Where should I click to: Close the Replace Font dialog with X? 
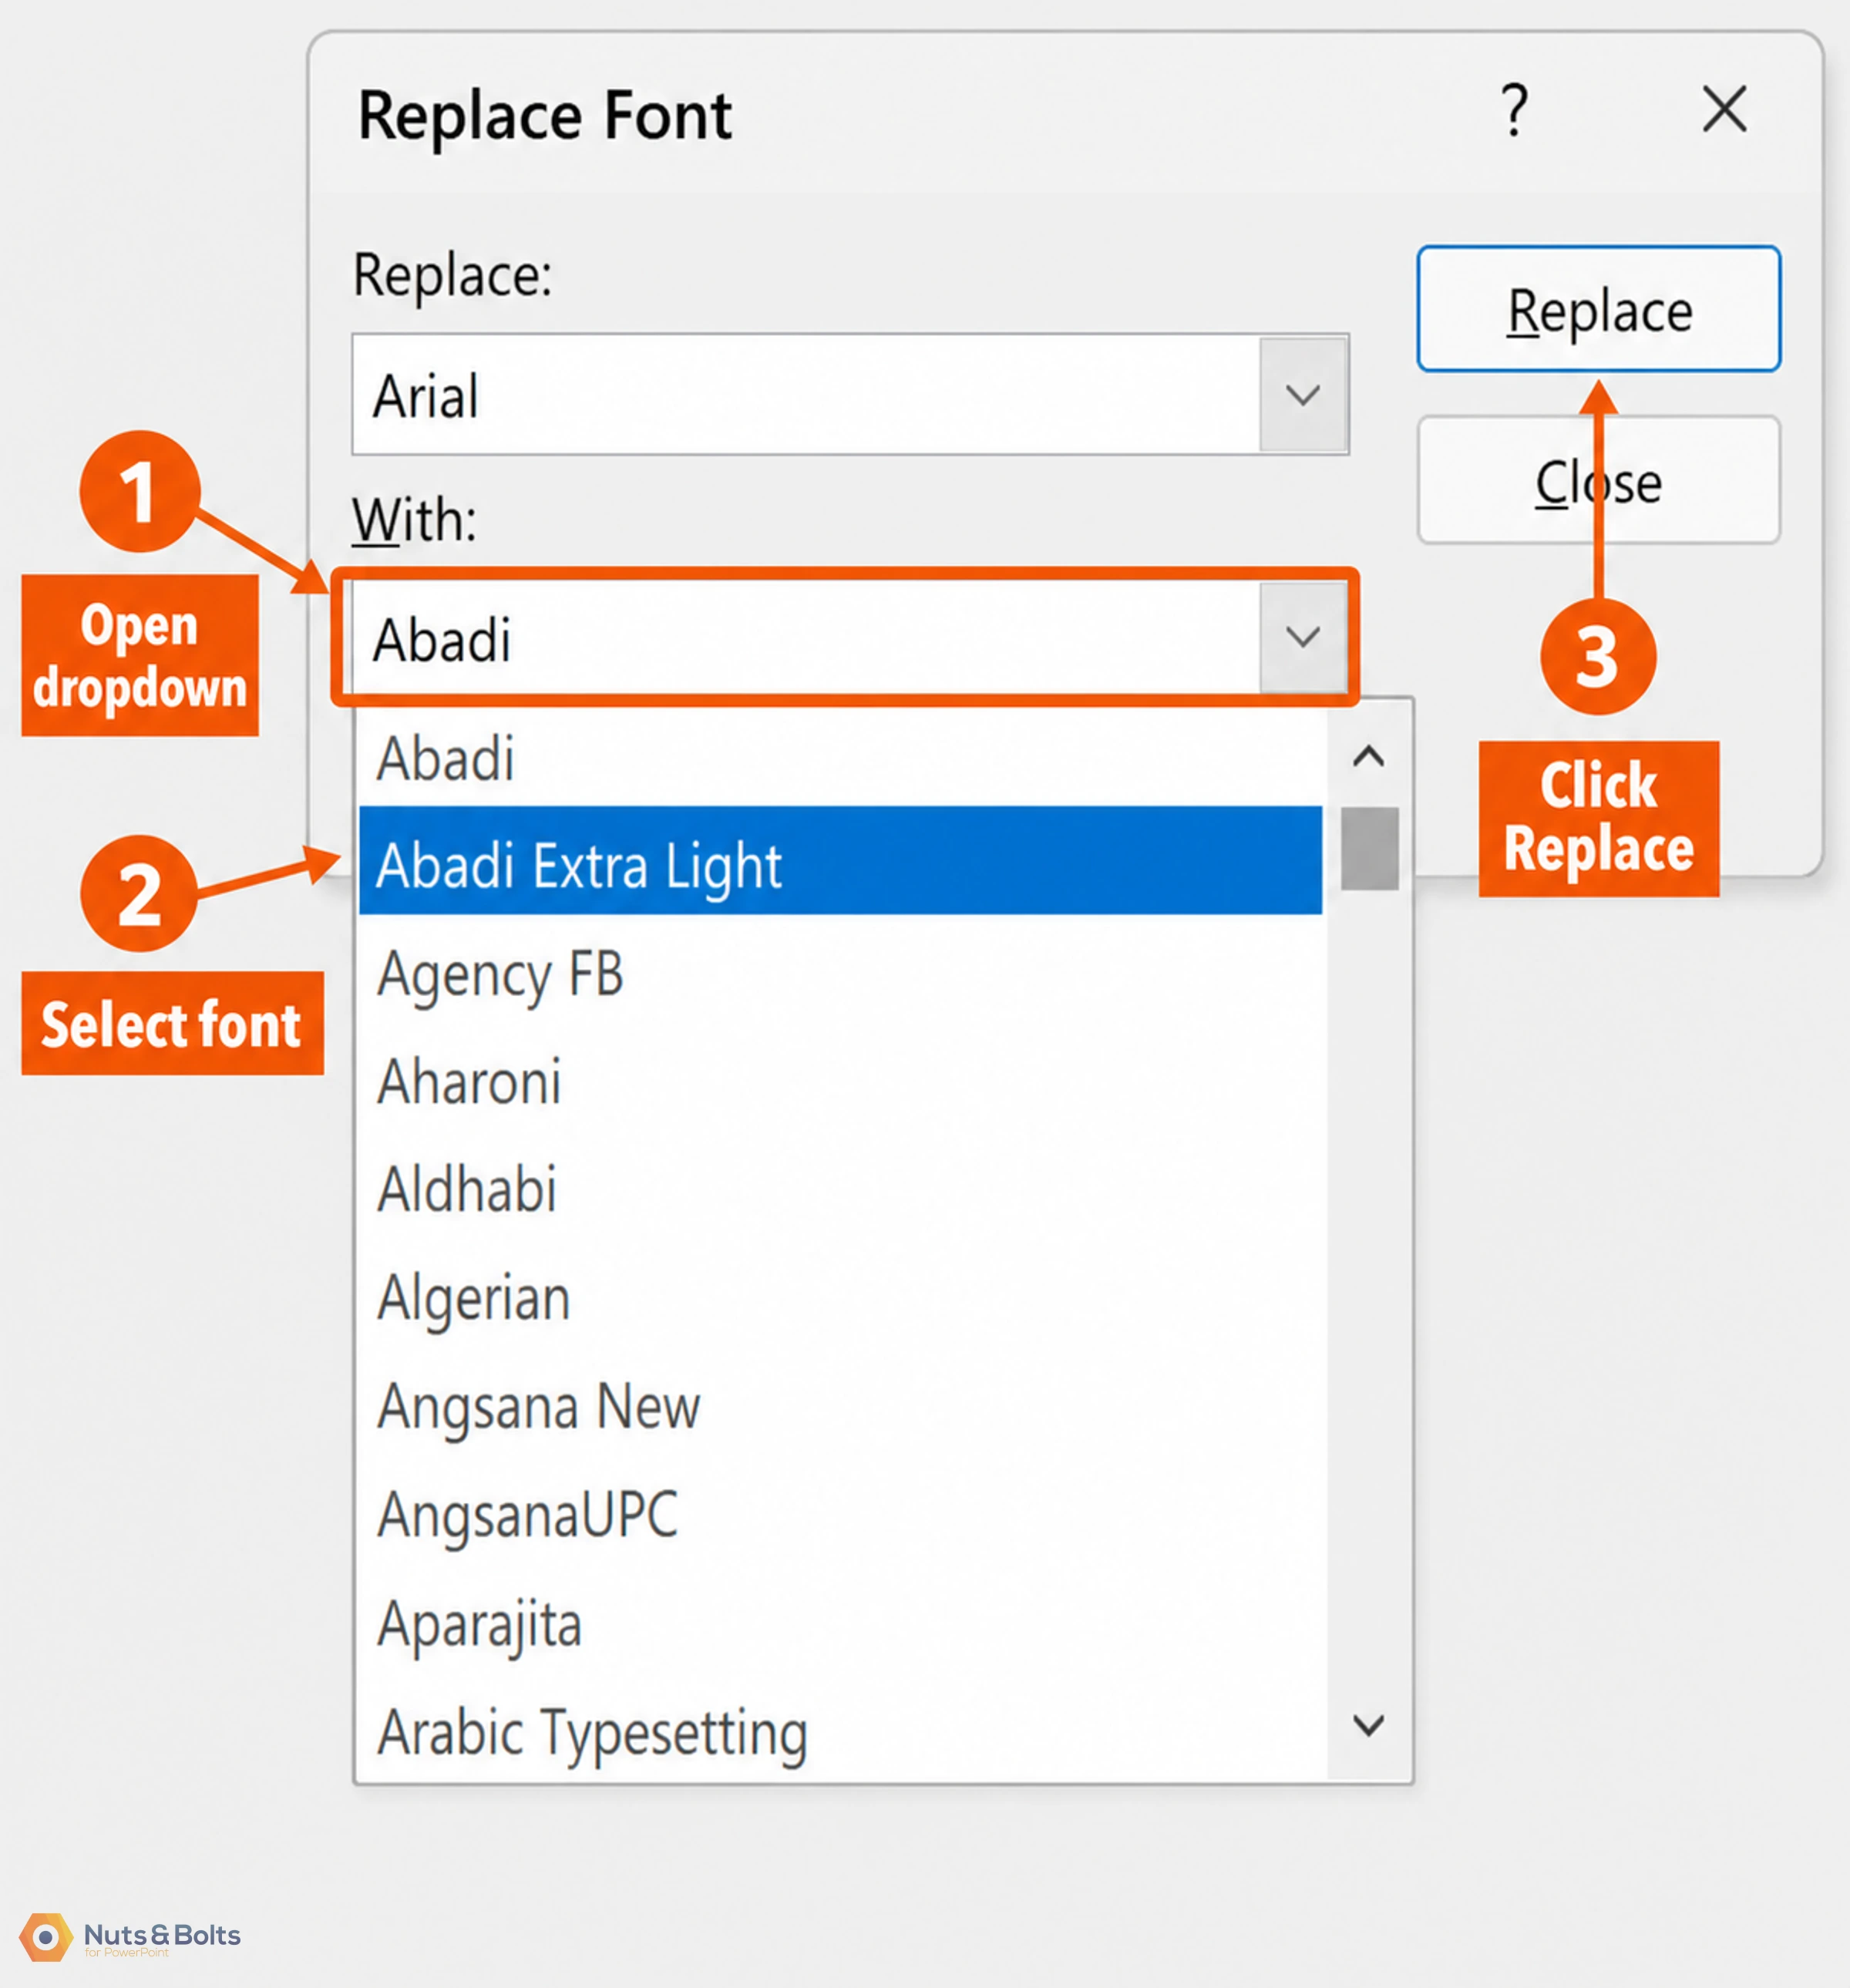click(1724, 109)
